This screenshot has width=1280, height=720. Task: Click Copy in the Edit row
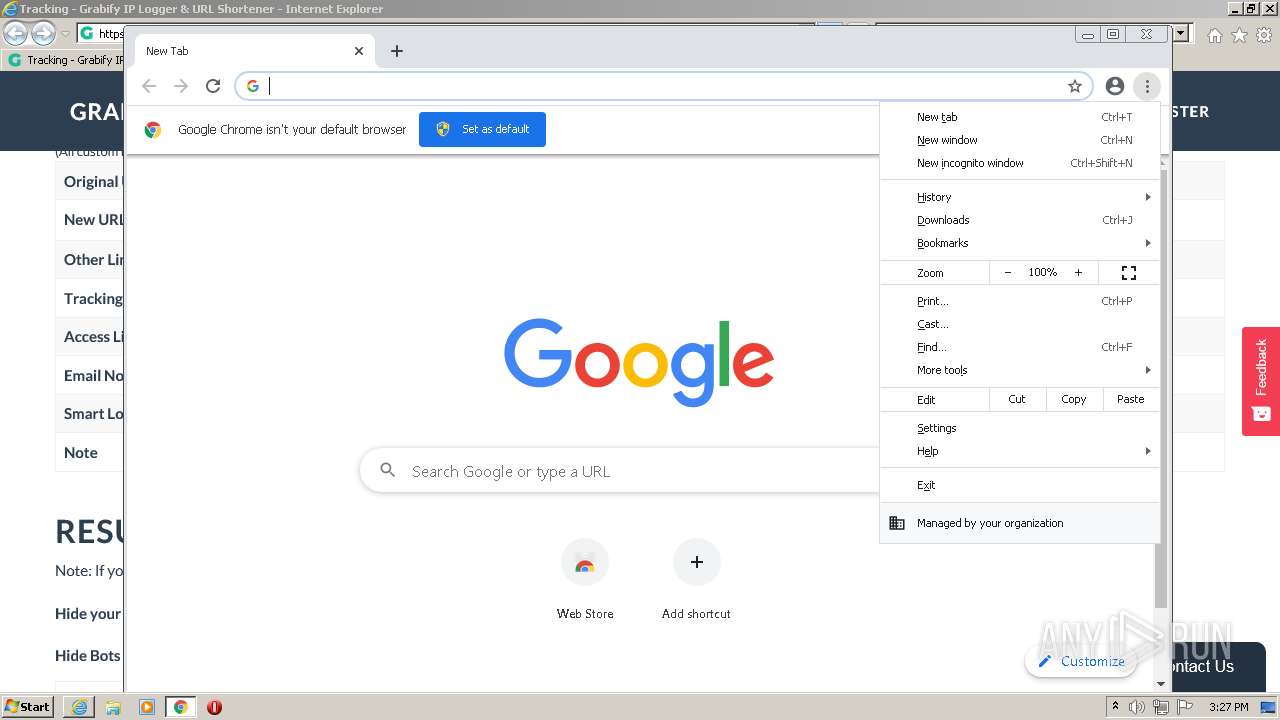click(x=1074, y=399)
